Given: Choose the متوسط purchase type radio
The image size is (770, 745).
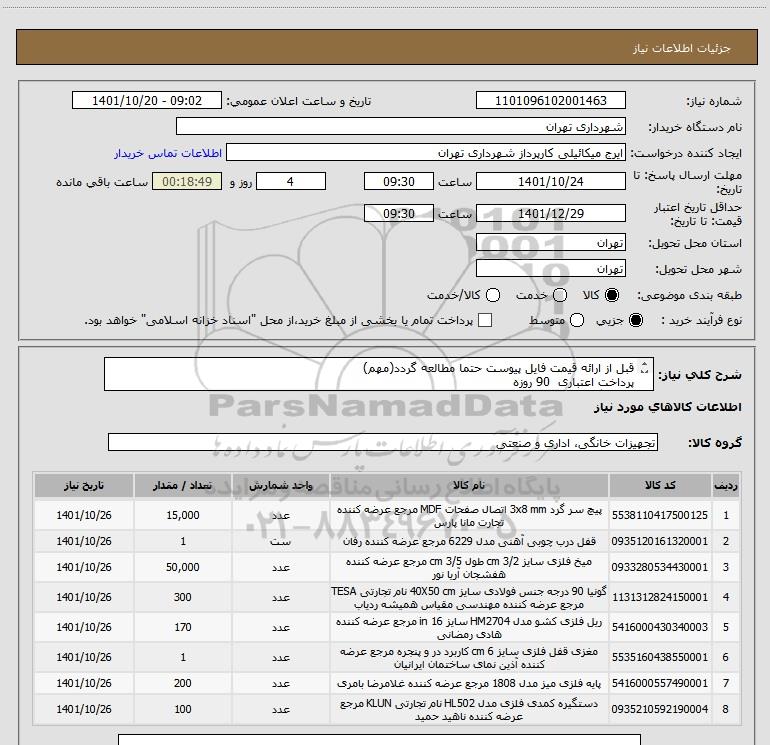Looking at the screenshot, I should [577, 320].
